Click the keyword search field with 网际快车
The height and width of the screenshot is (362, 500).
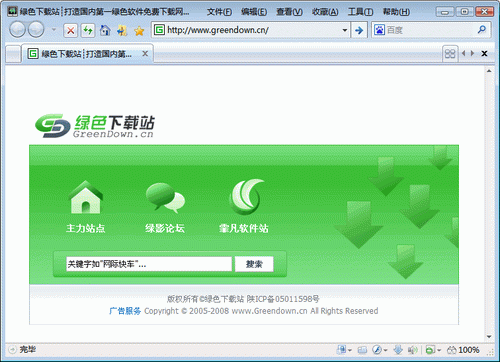(149, 264)
